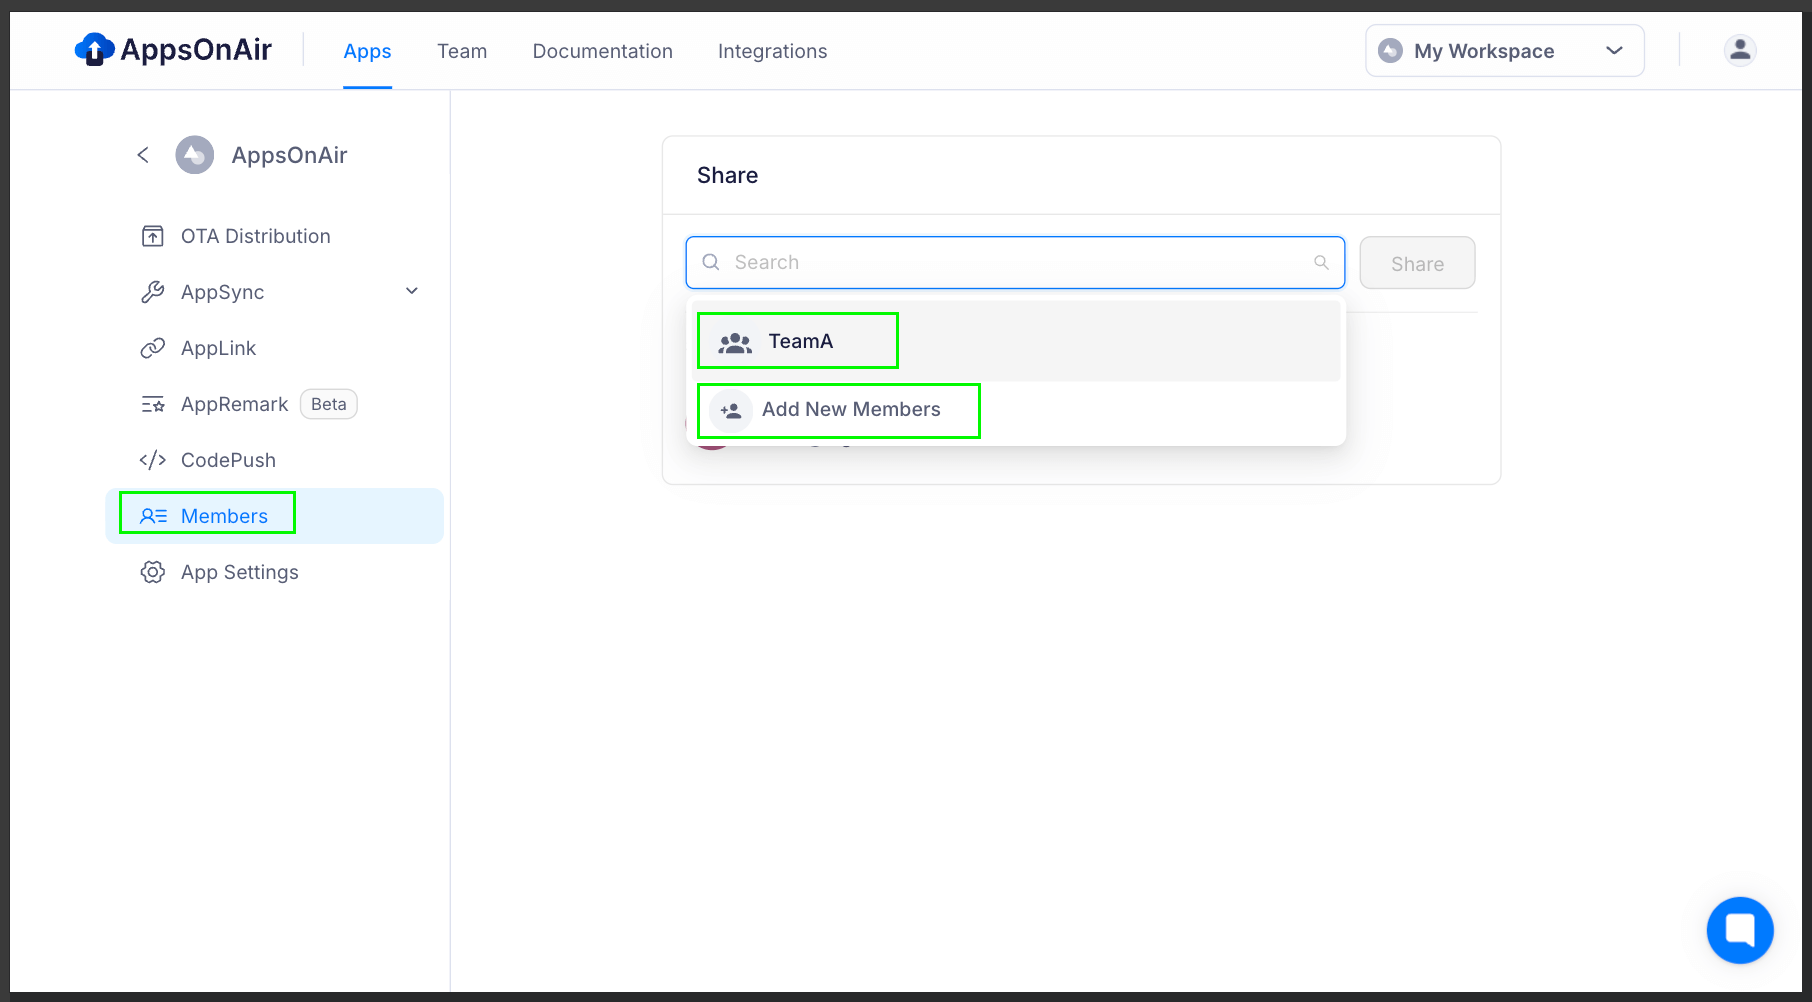Viewport: 1812px width, 1002px height.
Task: Open AppRemark Beta in the sidebar
Action: point(235,404)
